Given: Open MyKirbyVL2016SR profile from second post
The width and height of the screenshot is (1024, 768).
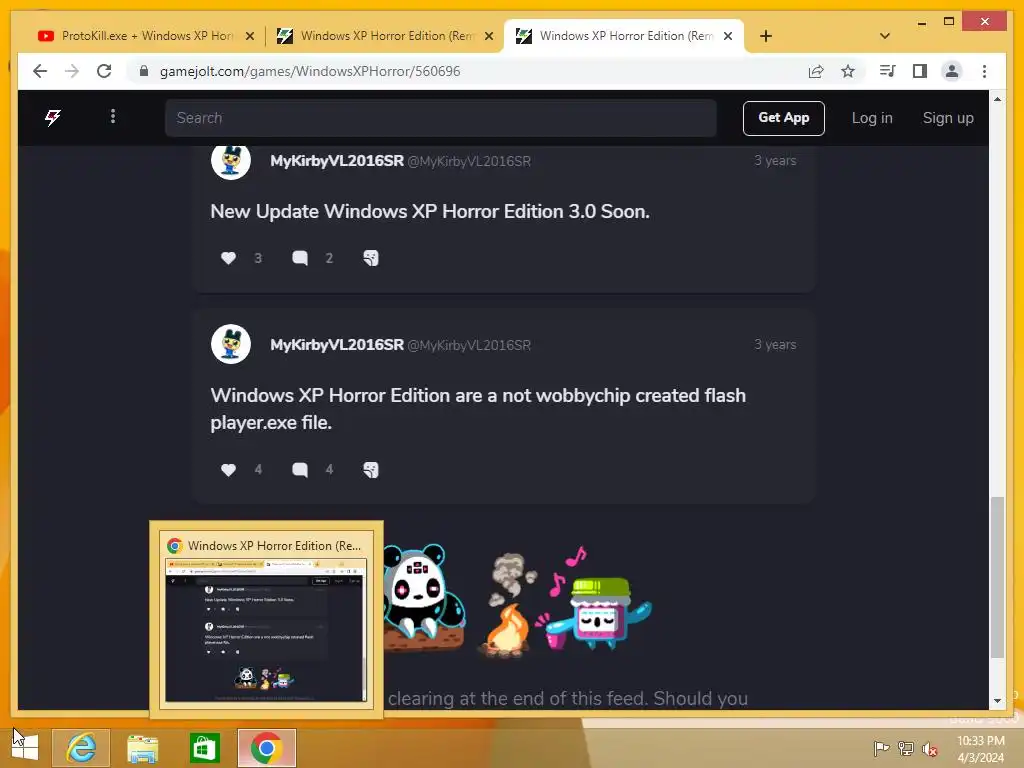Looking at the screenshot, I should coord(337,345).
